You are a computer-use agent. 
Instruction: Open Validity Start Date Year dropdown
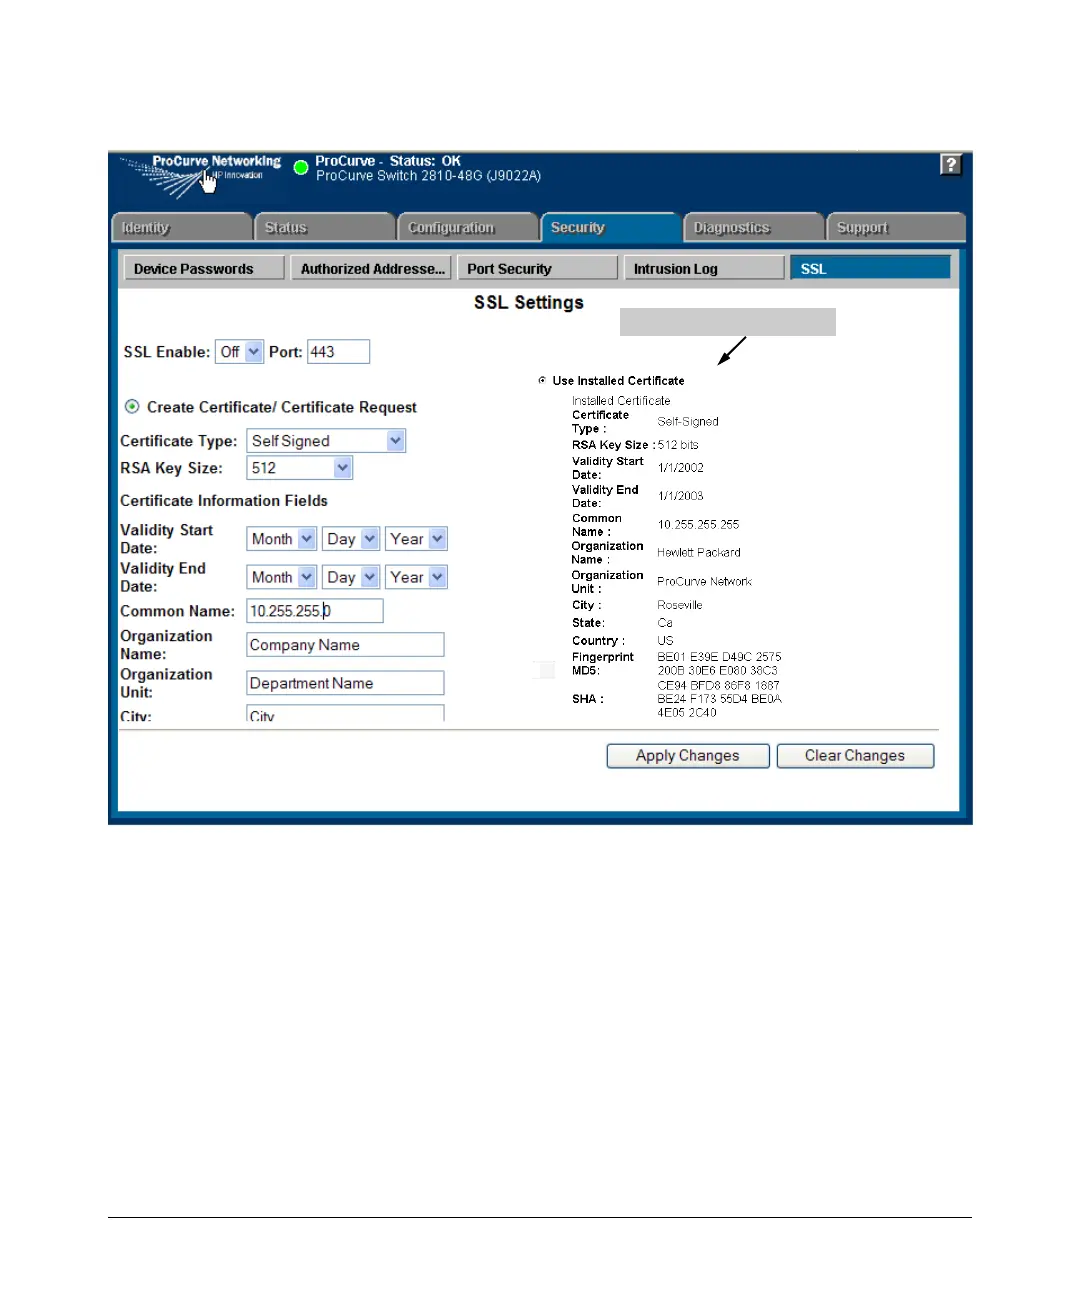(x=416, y=539)
